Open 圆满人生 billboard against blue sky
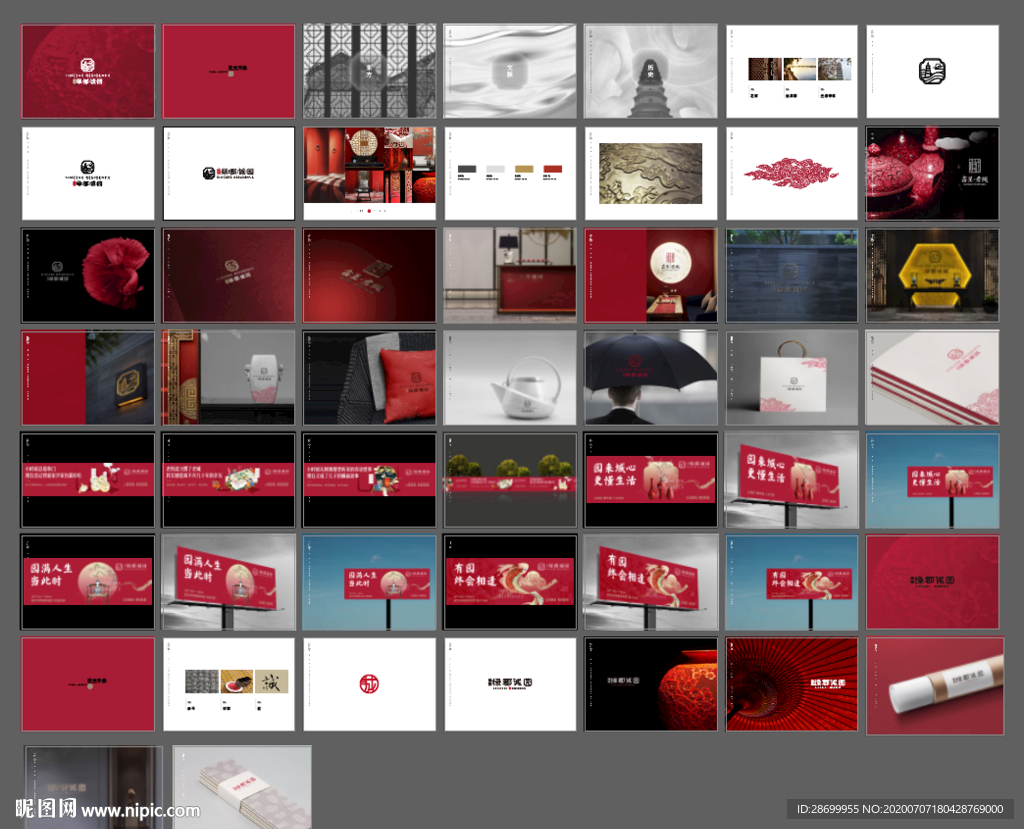This screenshot has height=829, width=1024. coord(370,581)
